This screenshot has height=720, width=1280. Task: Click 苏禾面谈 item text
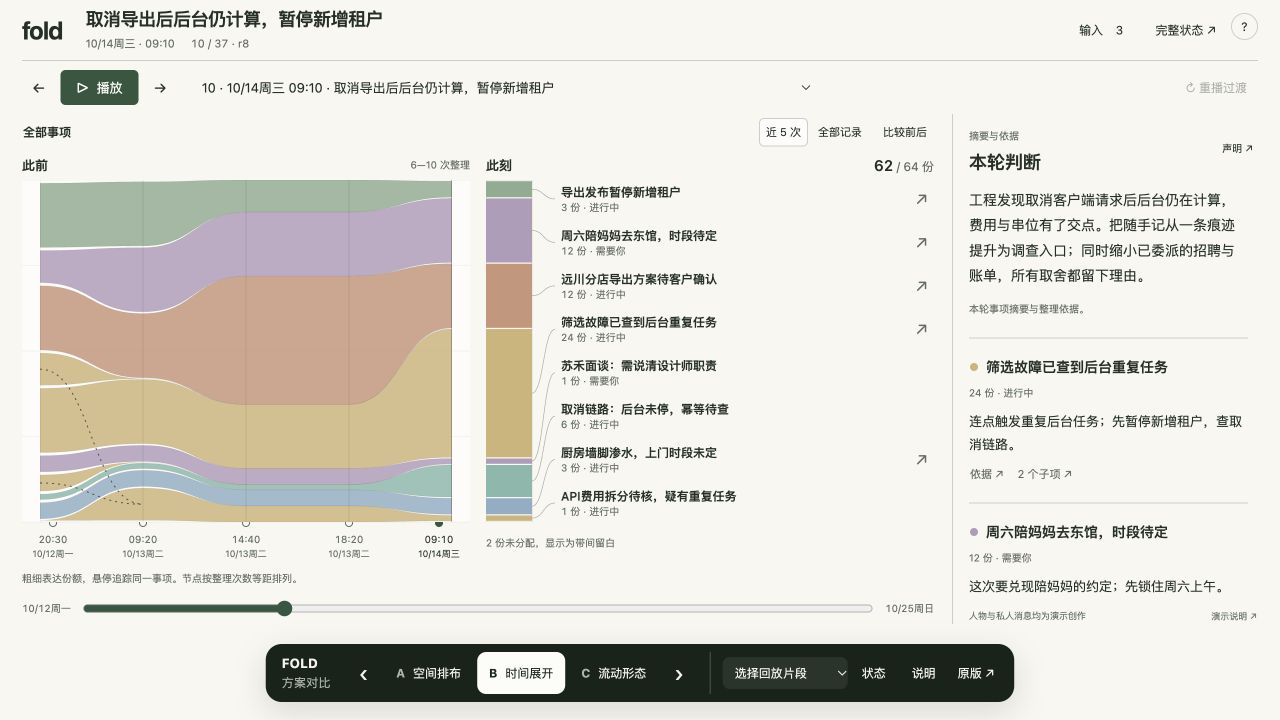638,366
